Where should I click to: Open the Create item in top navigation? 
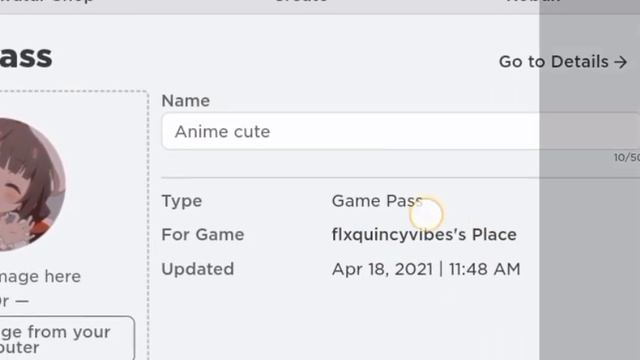point(301,1)
